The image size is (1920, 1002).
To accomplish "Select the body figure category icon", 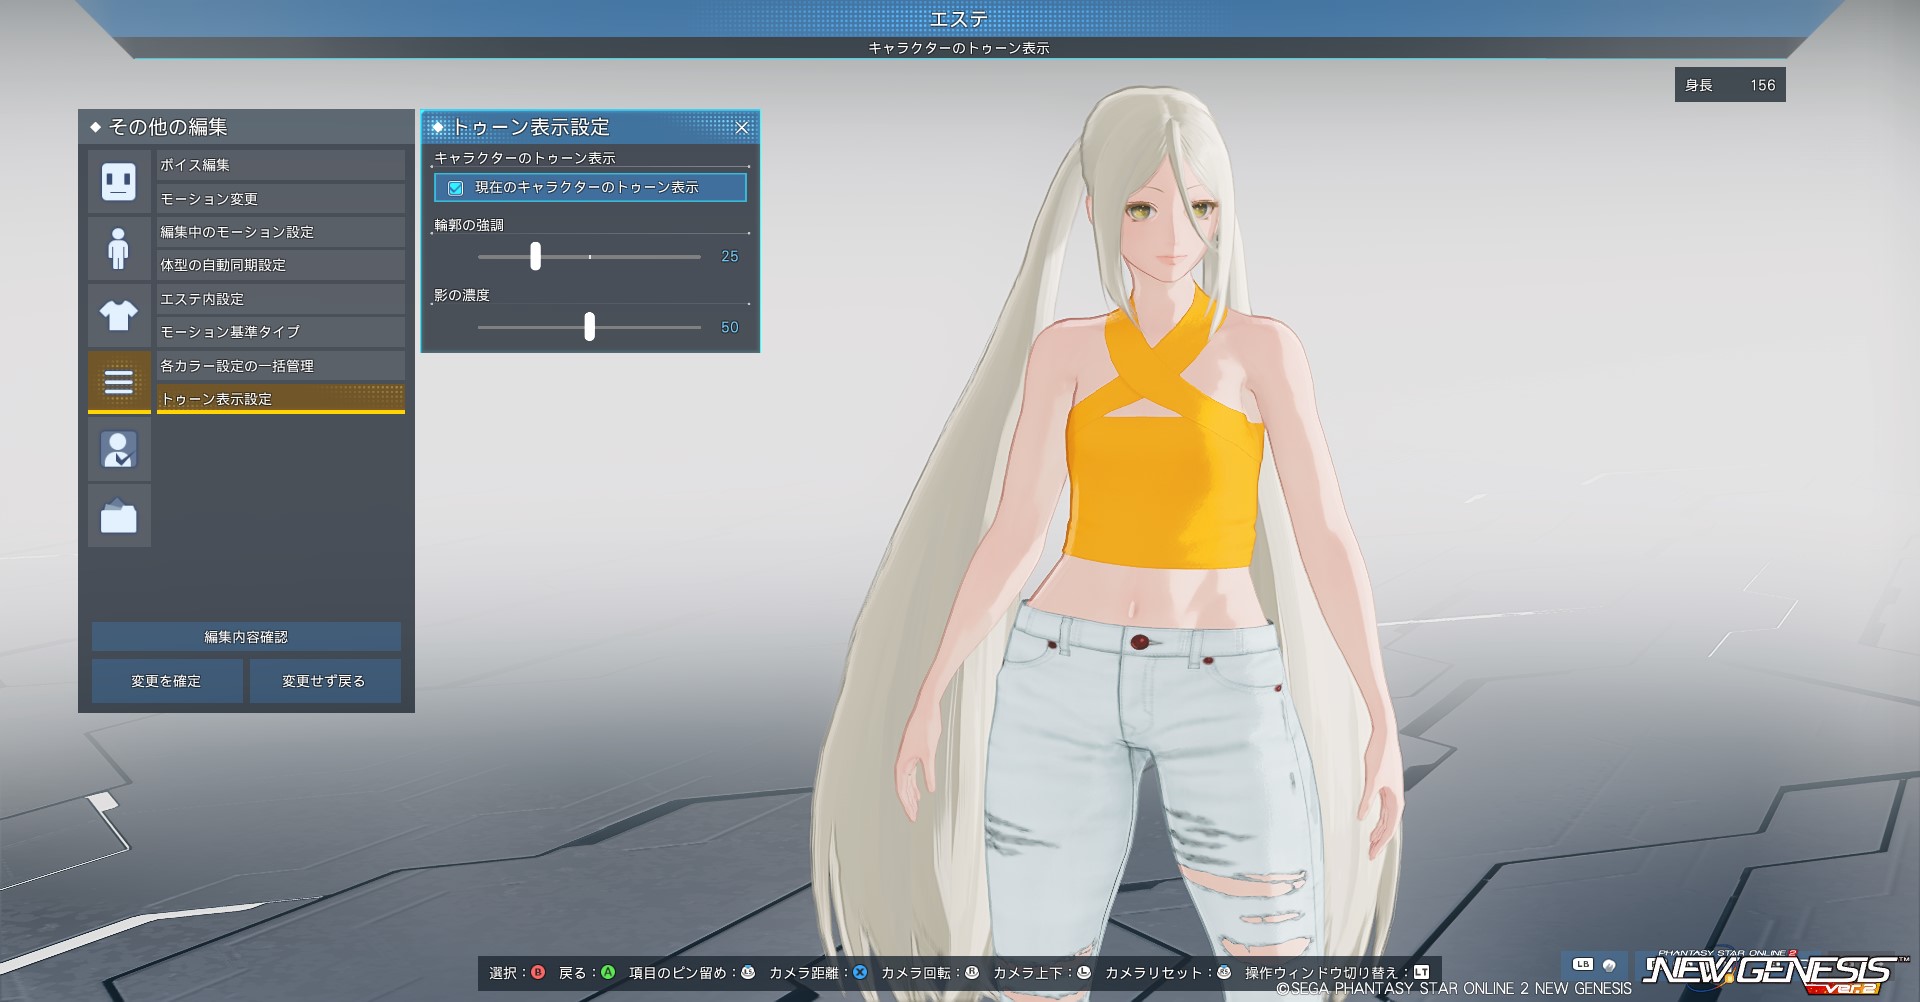I will 119,248.
